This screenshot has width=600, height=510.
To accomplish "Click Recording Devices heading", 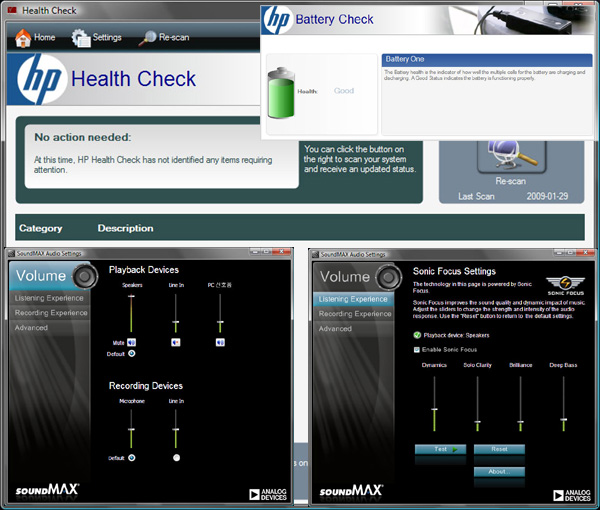I will tap(146, 386).
